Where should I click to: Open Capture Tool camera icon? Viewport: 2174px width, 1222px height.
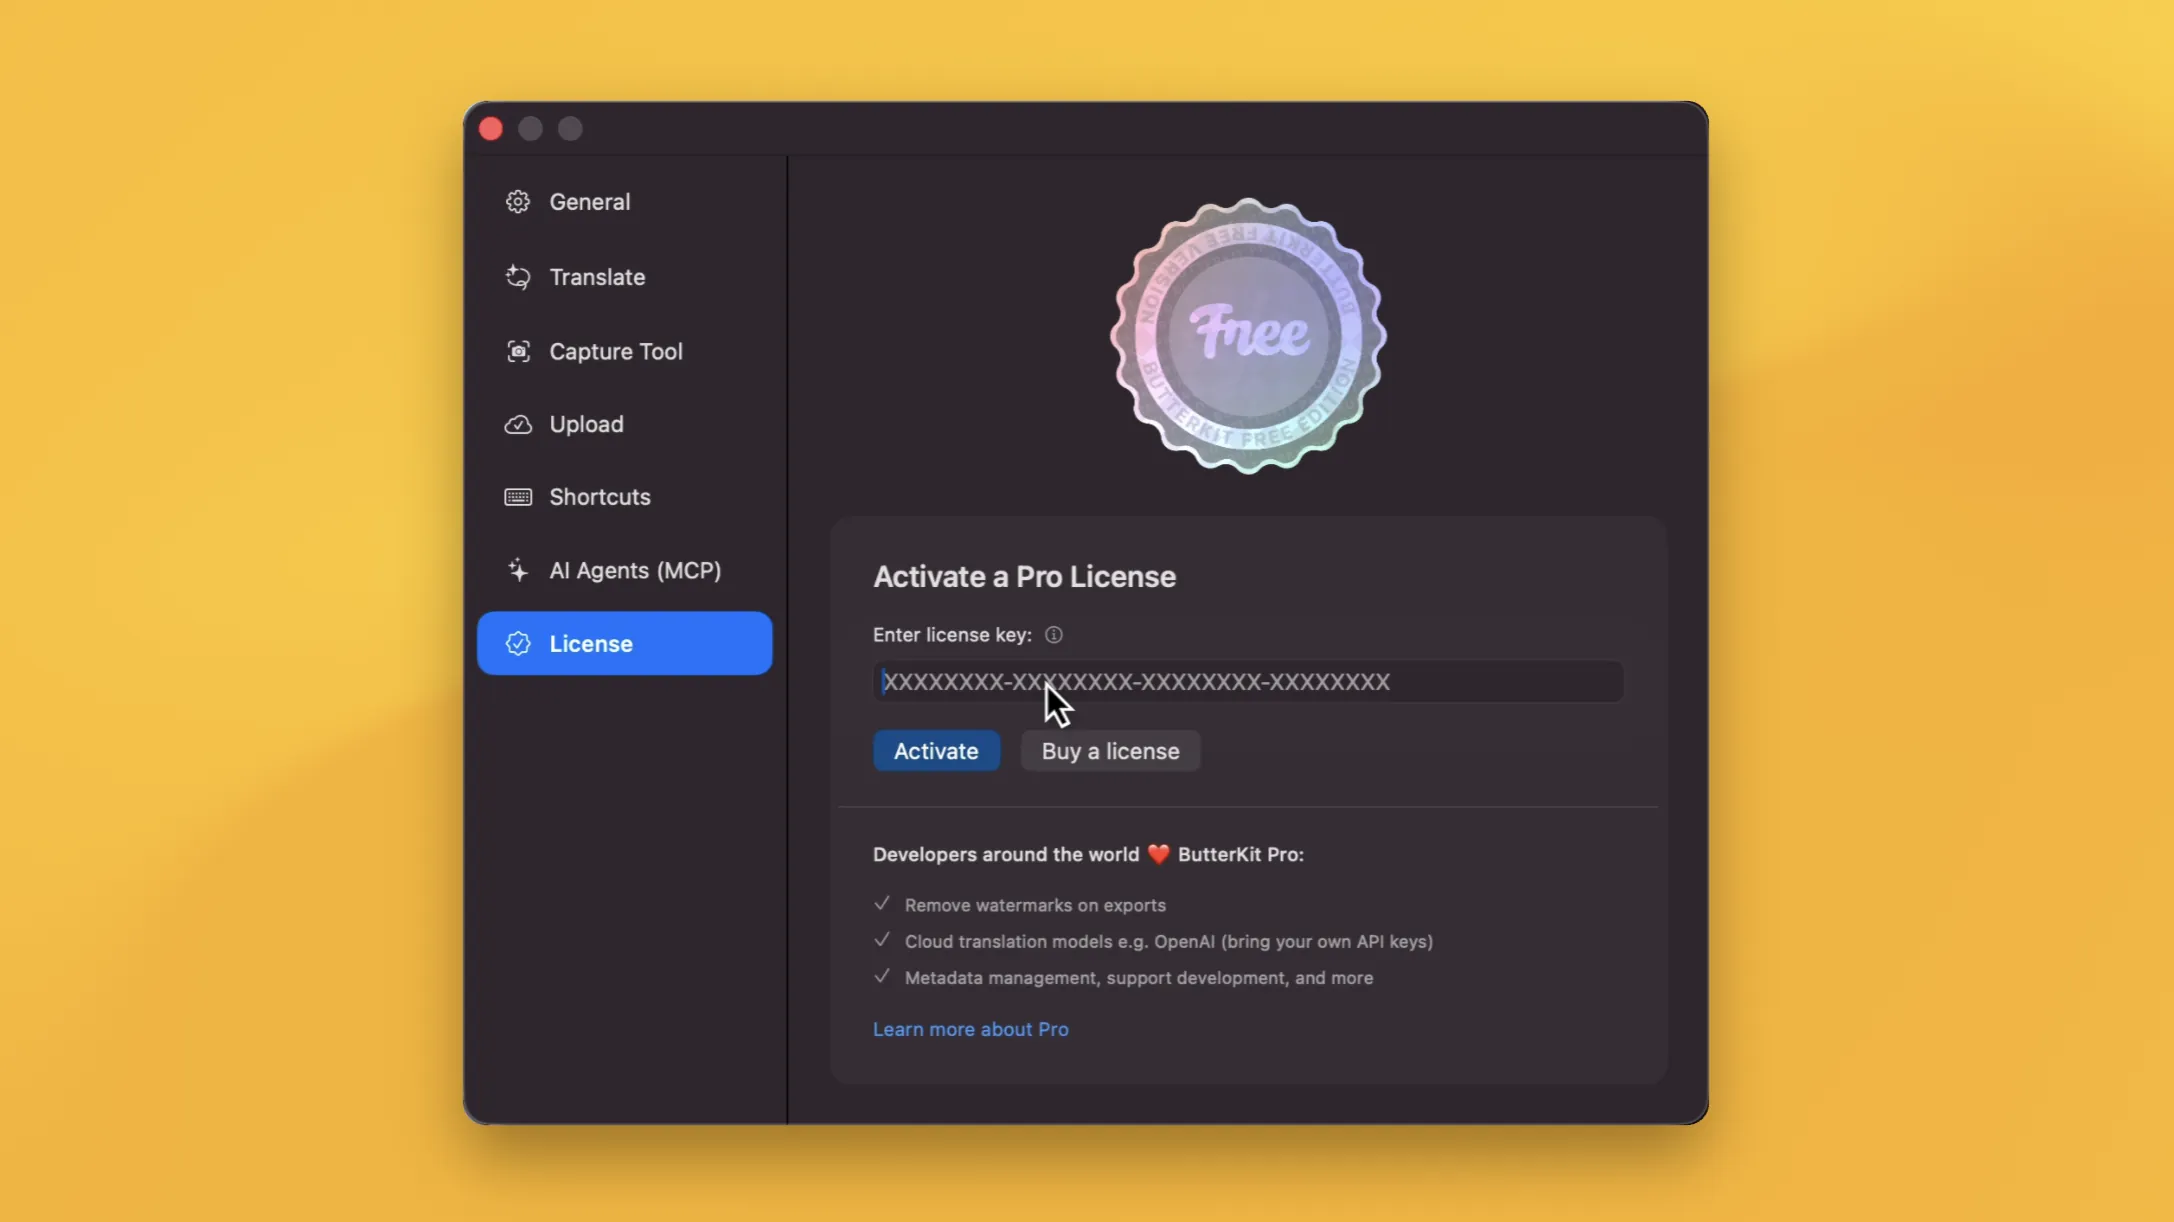[517, 351]
